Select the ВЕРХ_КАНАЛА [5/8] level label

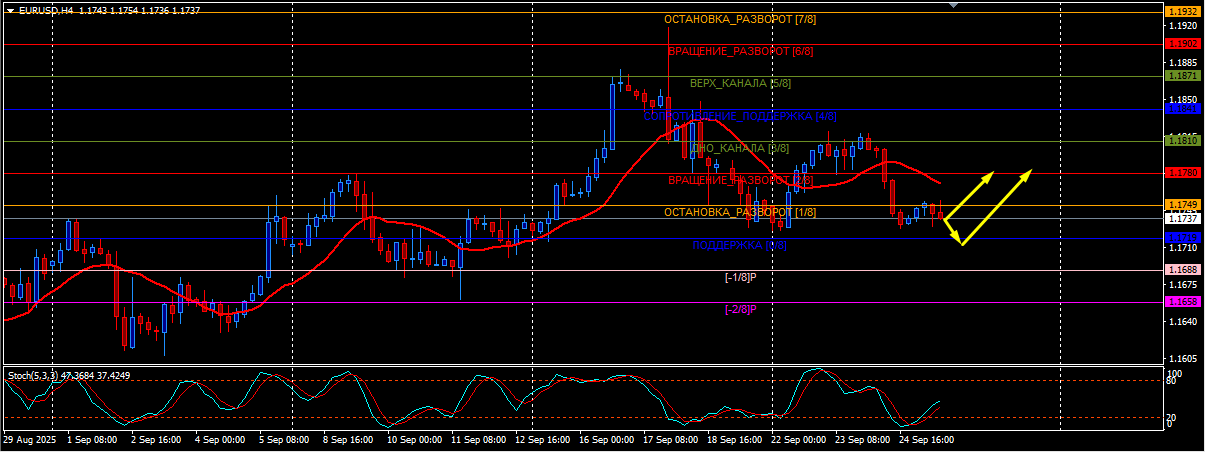point(740,83)
